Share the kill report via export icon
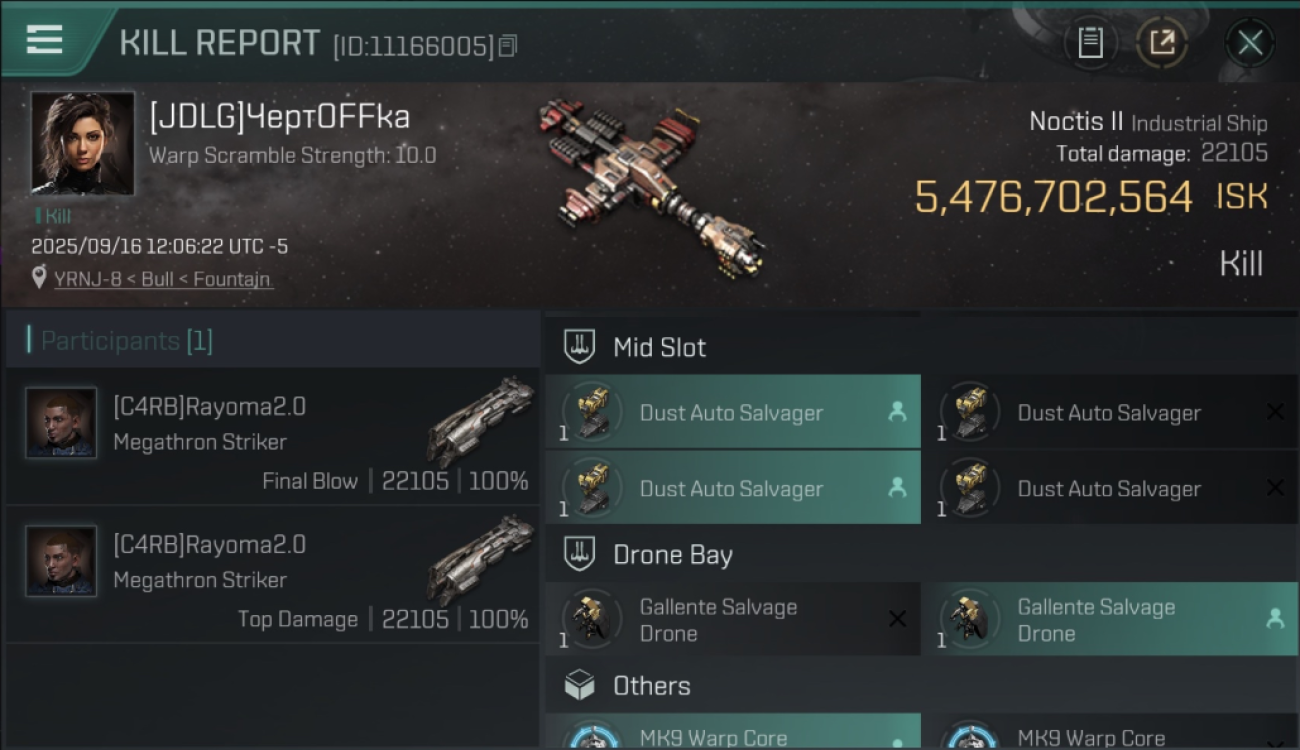This screenshot has width=1300, height=750. 1162,43
